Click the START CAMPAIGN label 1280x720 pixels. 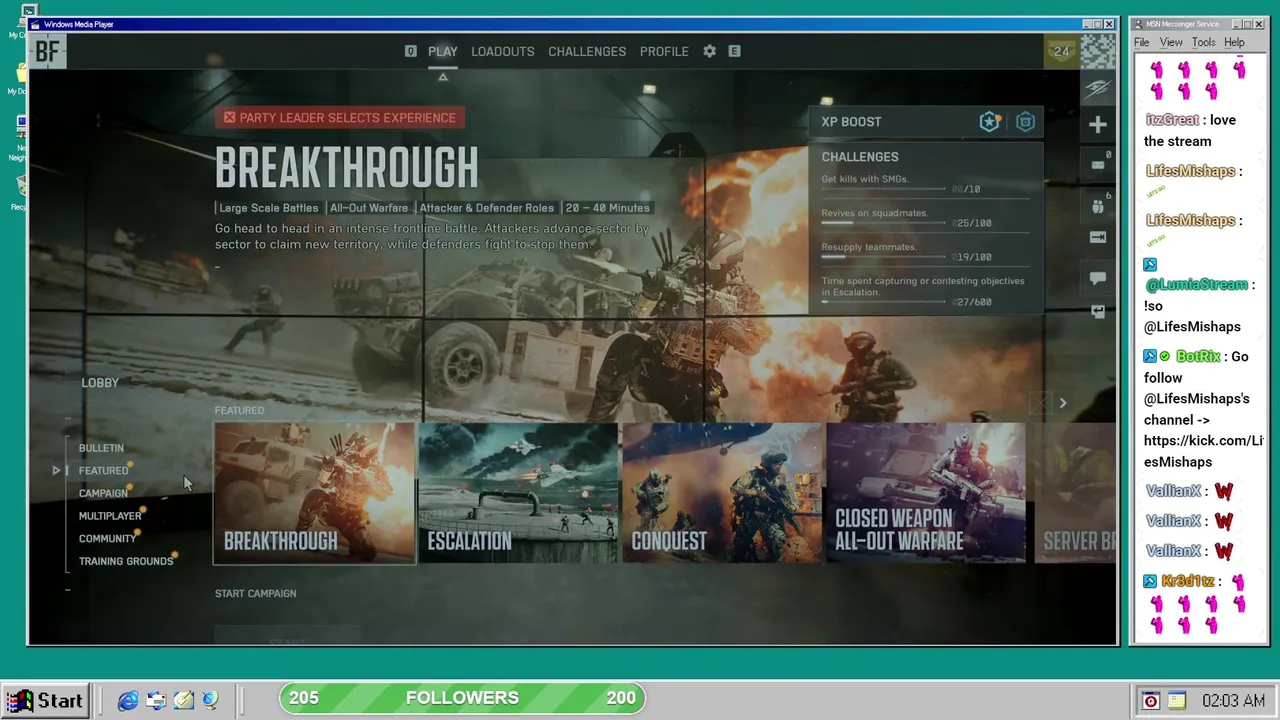point(255,594)
